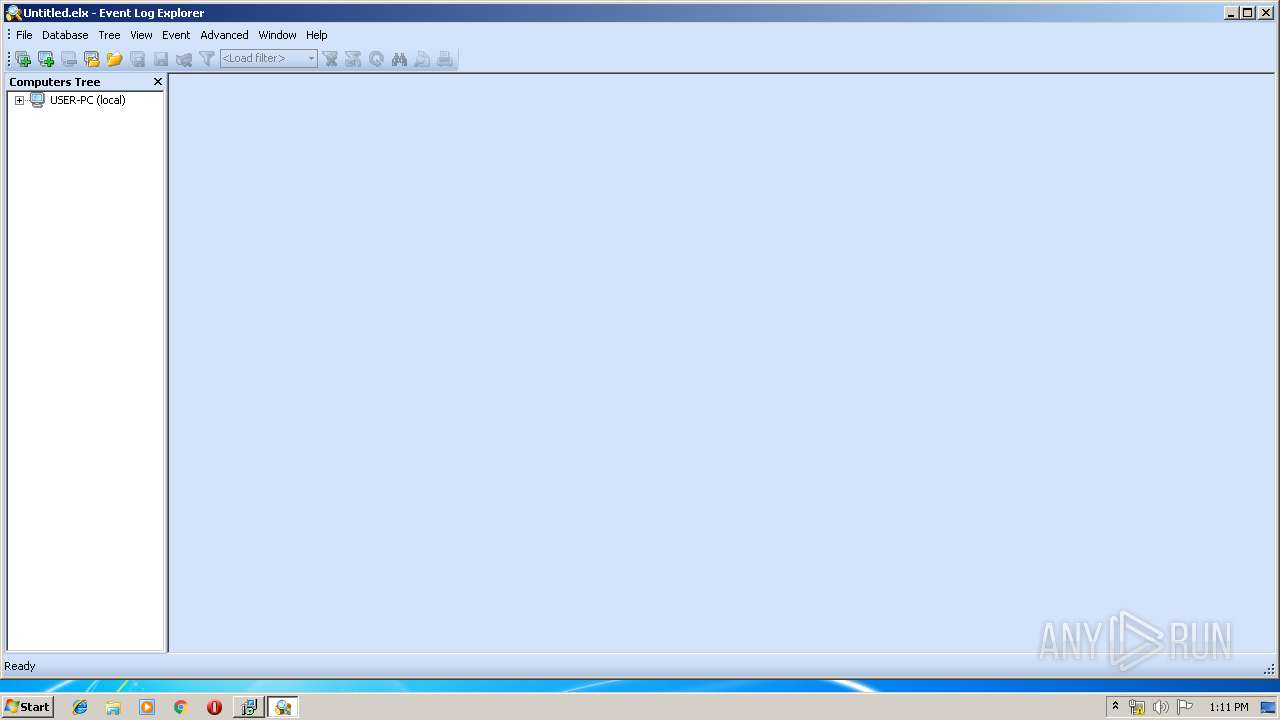Click the Computers Tree panel title
Image resolution: width=1280 pixels, height=720 pixels.
click(x=55, y=82)
